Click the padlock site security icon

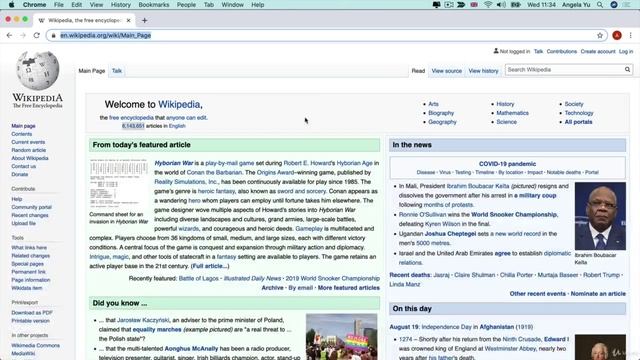pyautogui.click(x=53, y=36)
